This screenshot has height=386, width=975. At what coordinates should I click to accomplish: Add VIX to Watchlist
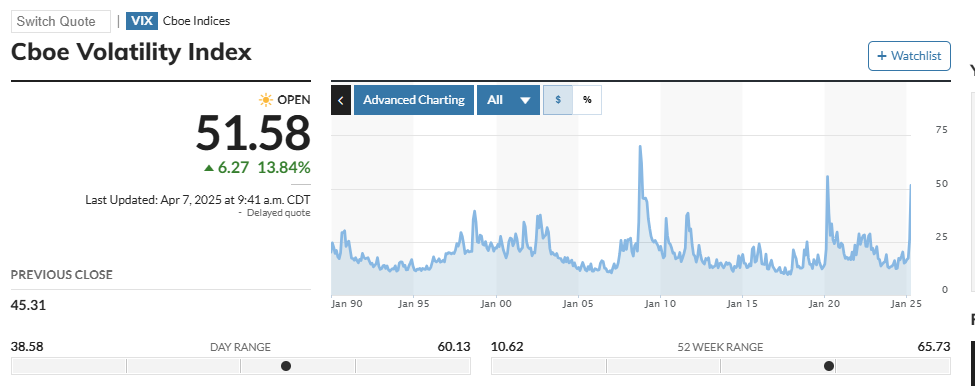909,56
